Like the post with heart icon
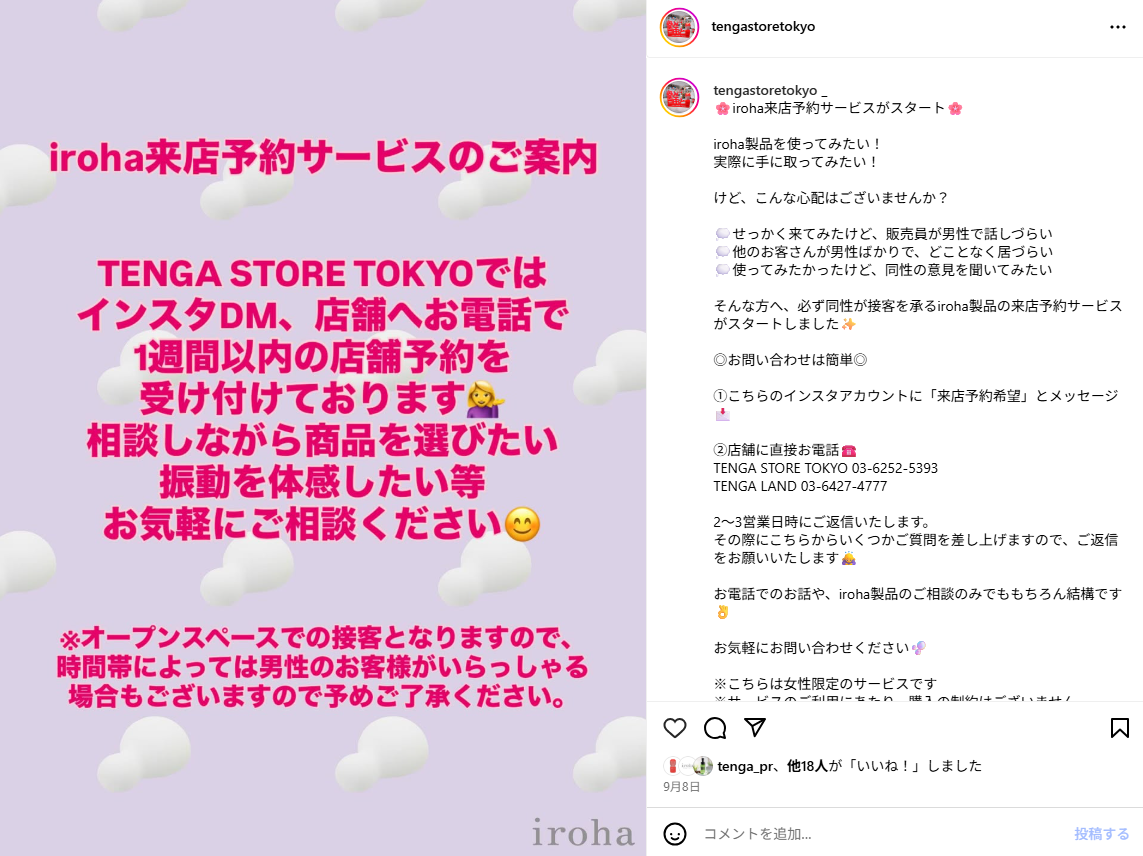Image resolution: width=1143 pixels, height=856 pixels. click(675, 728)
